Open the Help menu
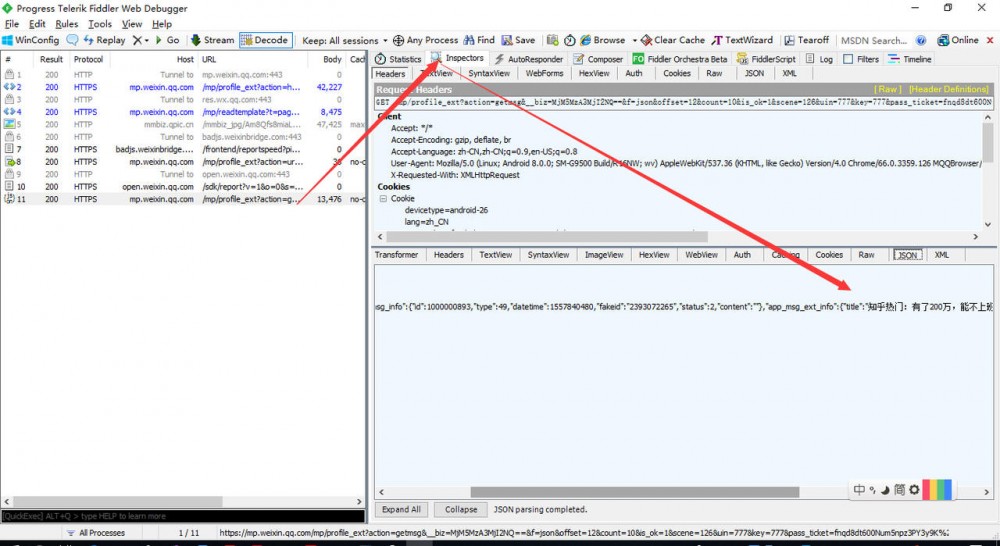1000x546 pixels. tap(162, 24)
